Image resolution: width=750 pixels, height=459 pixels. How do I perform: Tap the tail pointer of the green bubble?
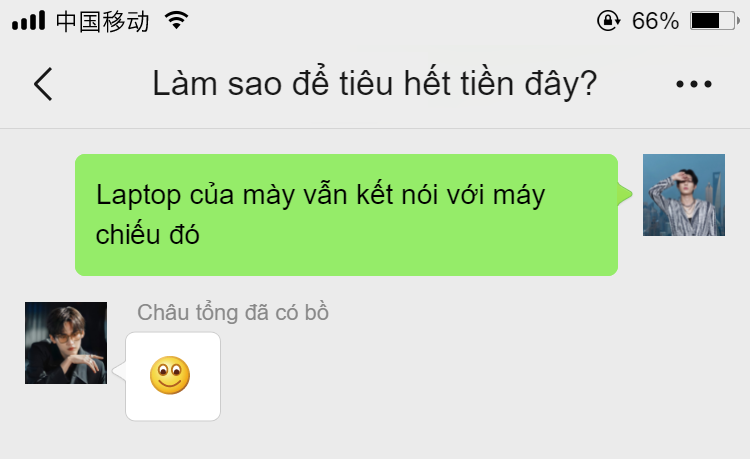[x=625, y=194]
